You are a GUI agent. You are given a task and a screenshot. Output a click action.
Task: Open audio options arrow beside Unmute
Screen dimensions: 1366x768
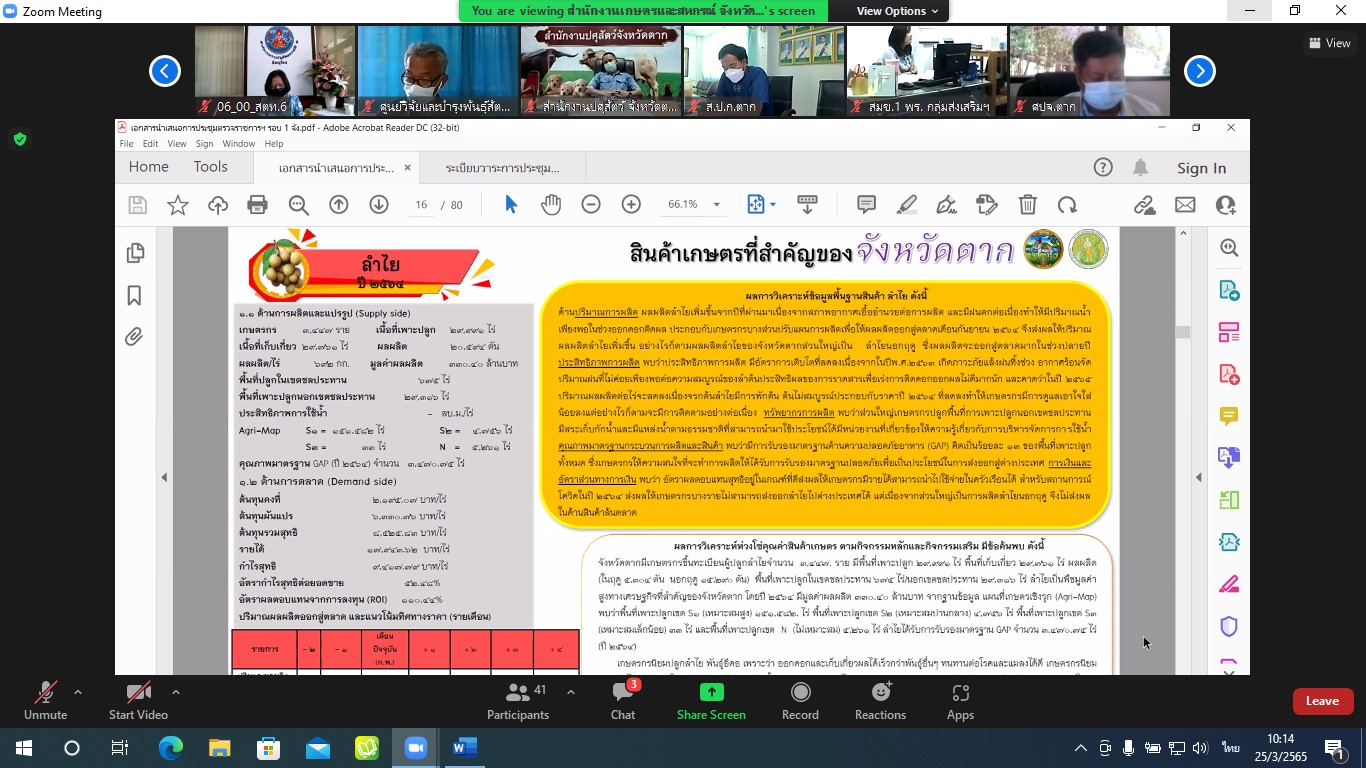point(78,691)
